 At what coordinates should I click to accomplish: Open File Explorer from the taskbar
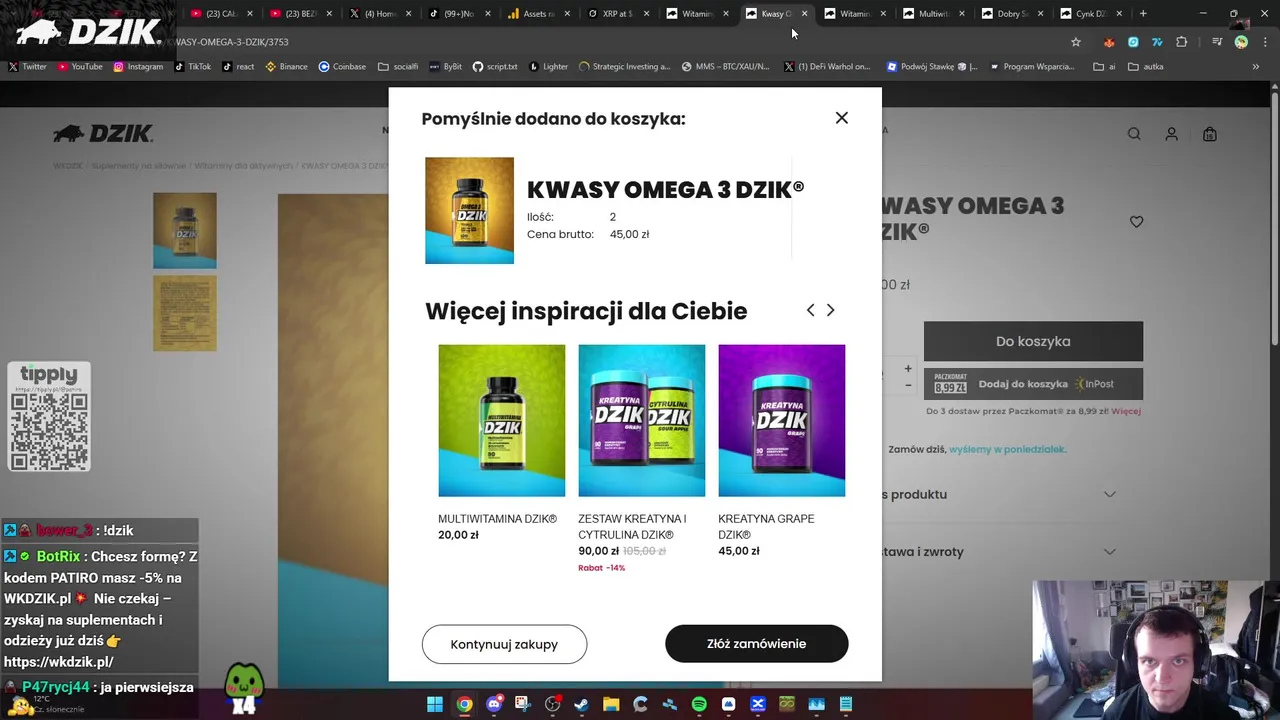tap(611, 704)
